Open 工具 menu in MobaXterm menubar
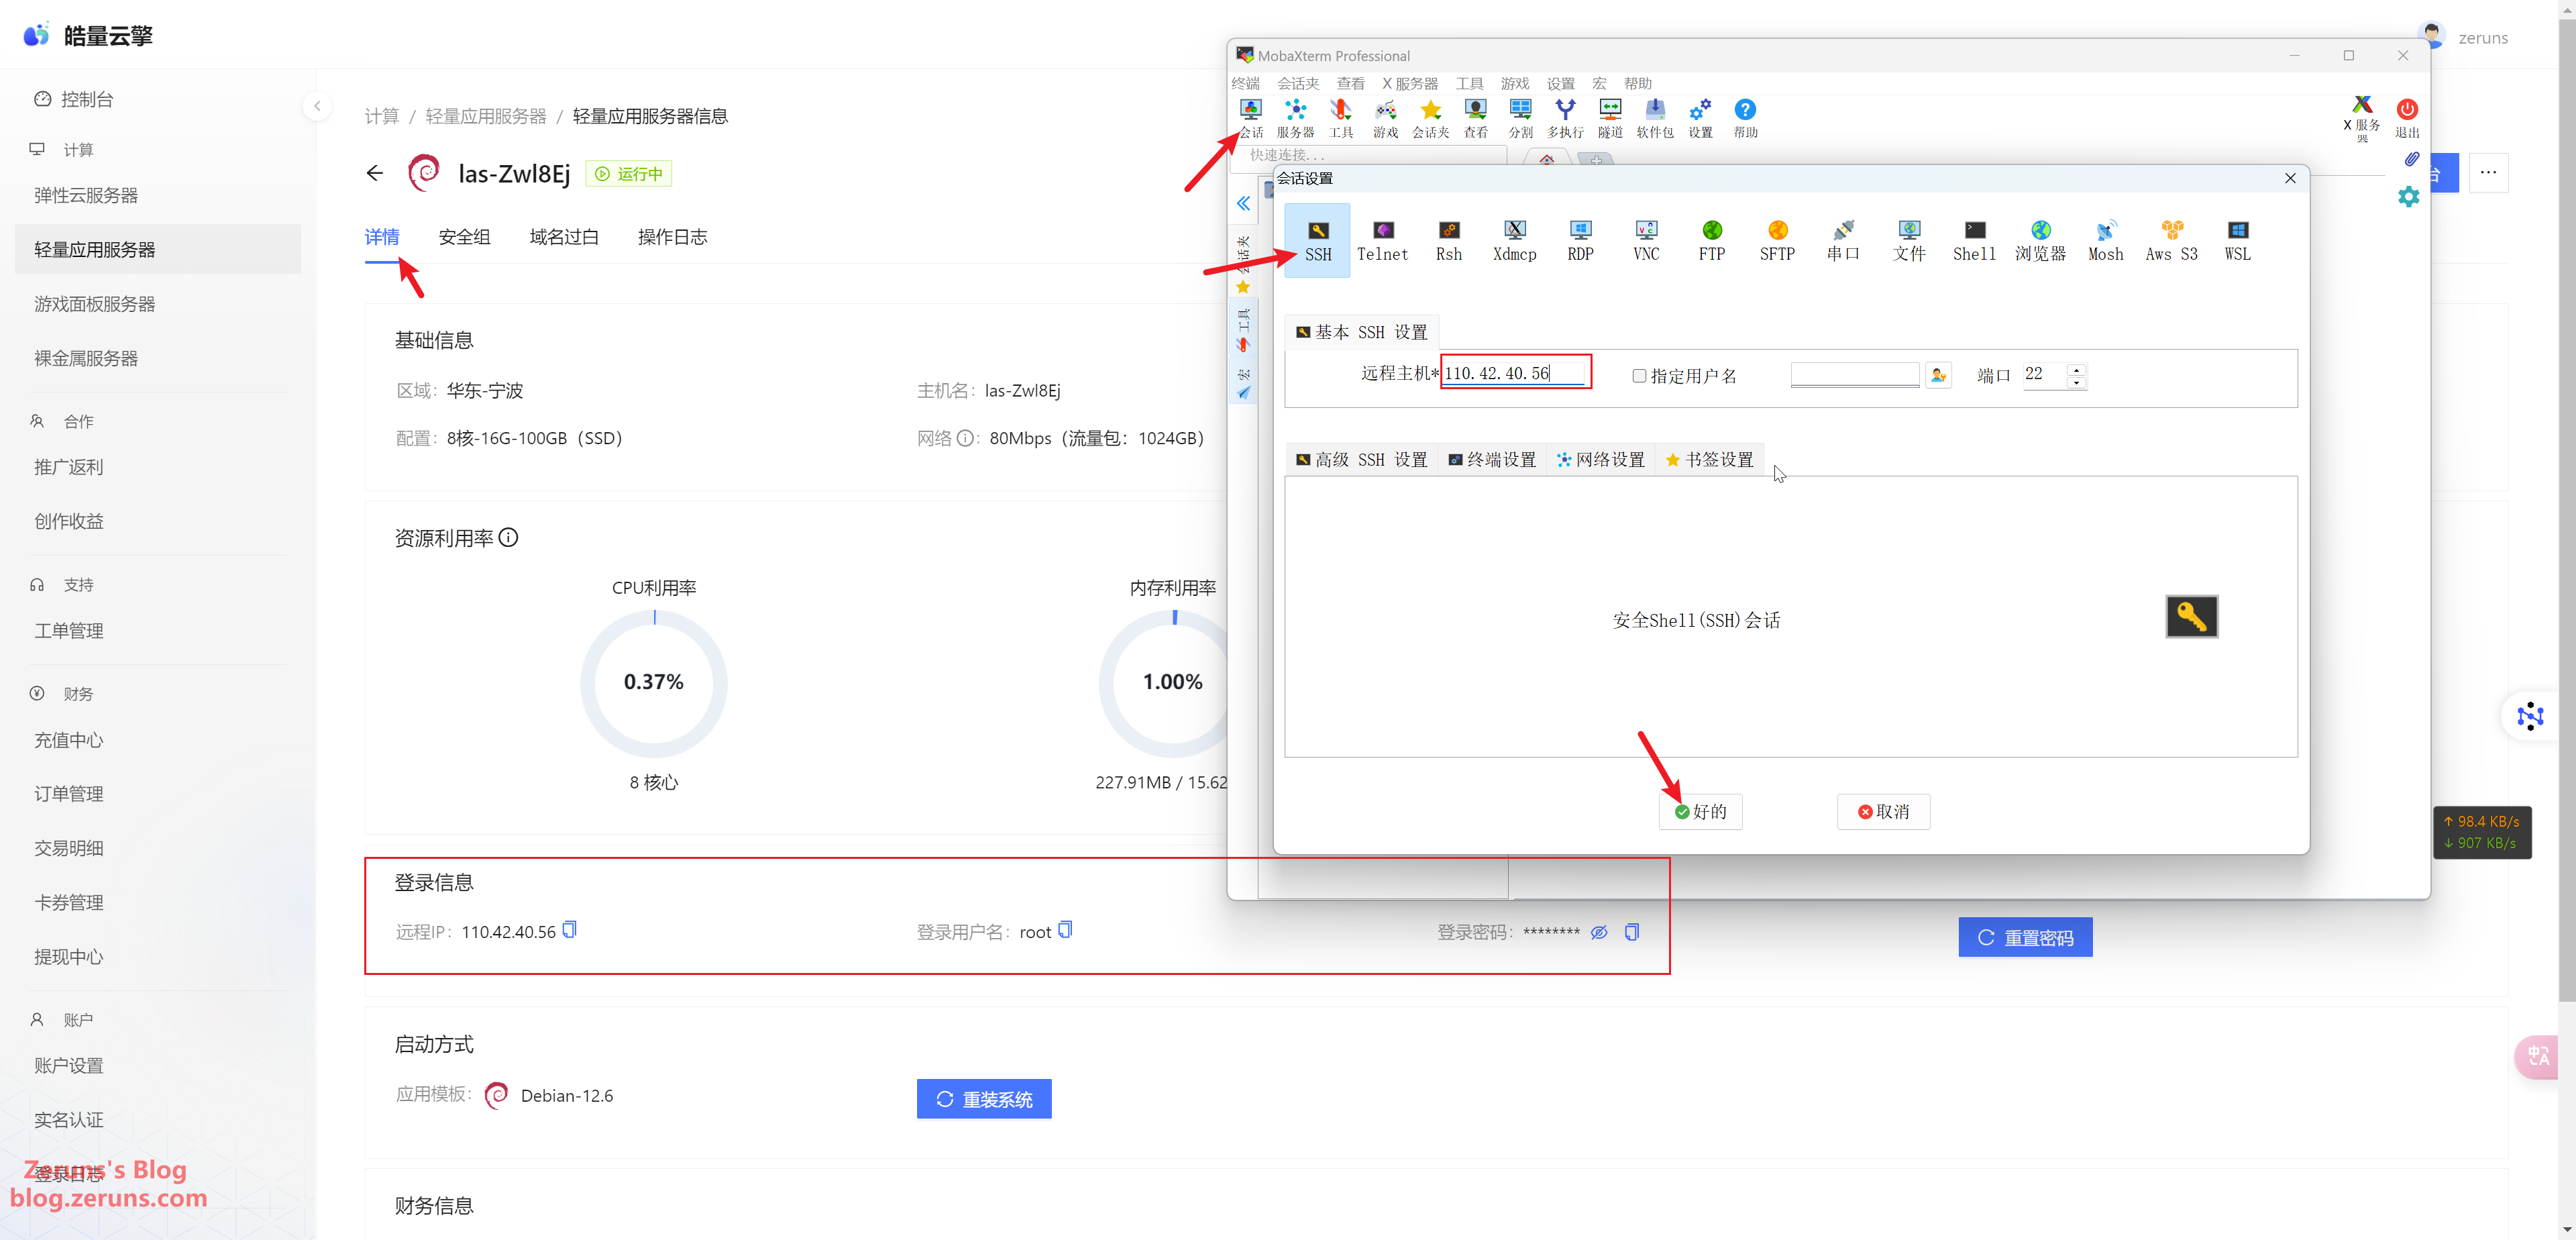Viewport: 2576px width, 1240px height. pos(1469,83)
